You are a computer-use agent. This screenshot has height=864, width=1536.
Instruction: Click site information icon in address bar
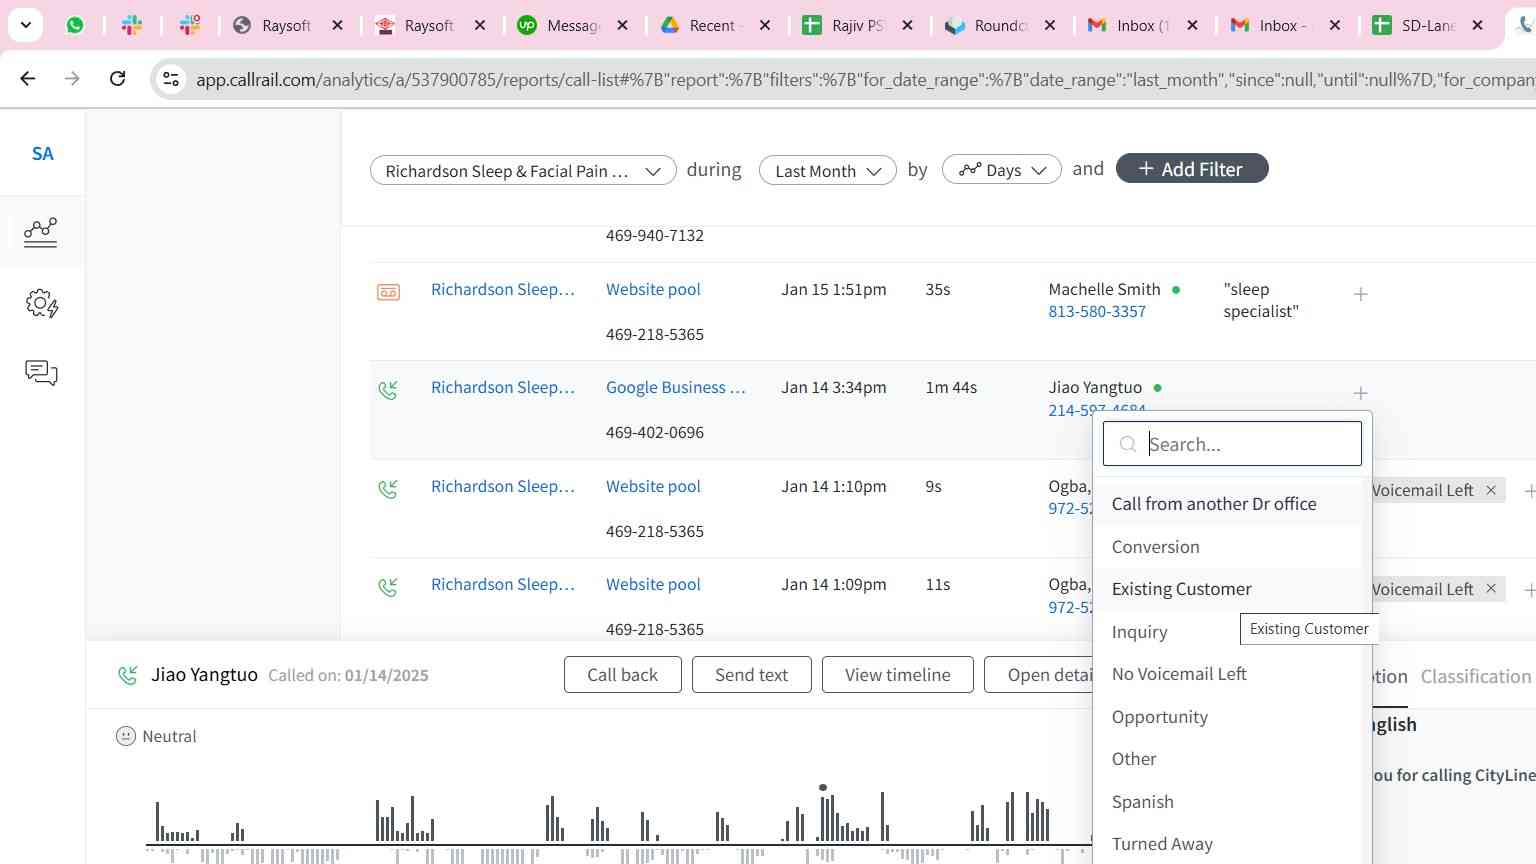pyautogui.click(x=171, y=79)
